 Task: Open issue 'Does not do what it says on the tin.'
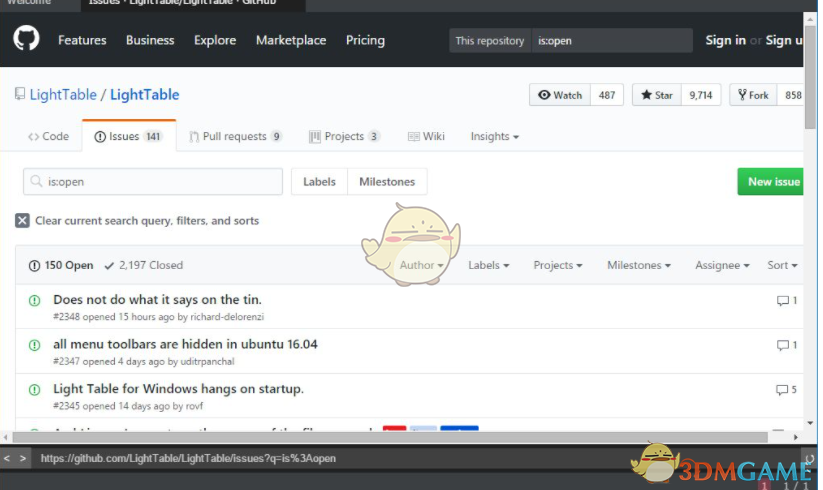[x=157, y=300]
